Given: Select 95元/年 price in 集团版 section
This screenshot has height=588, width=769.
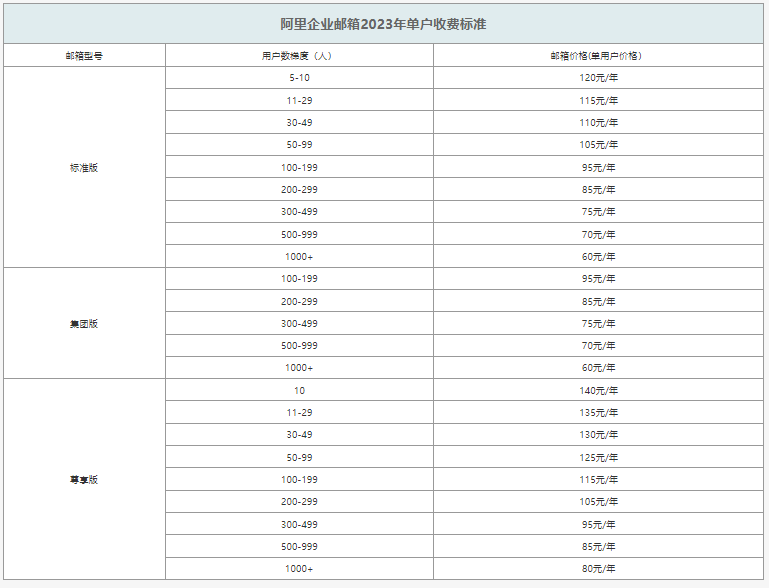Looking at the screenshot, I should [598, 279].
